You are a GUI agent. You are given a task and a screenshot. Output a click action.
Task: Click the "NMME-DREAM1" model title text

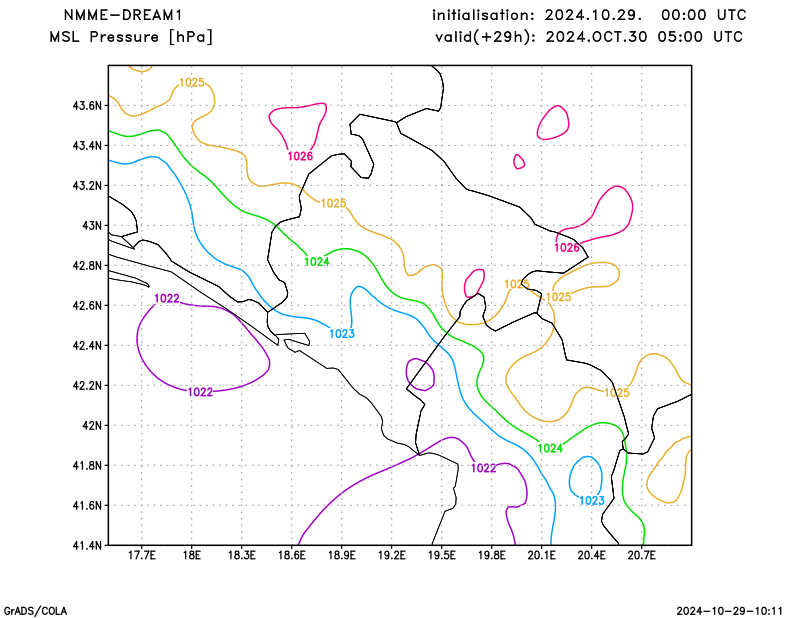[123, 15]
